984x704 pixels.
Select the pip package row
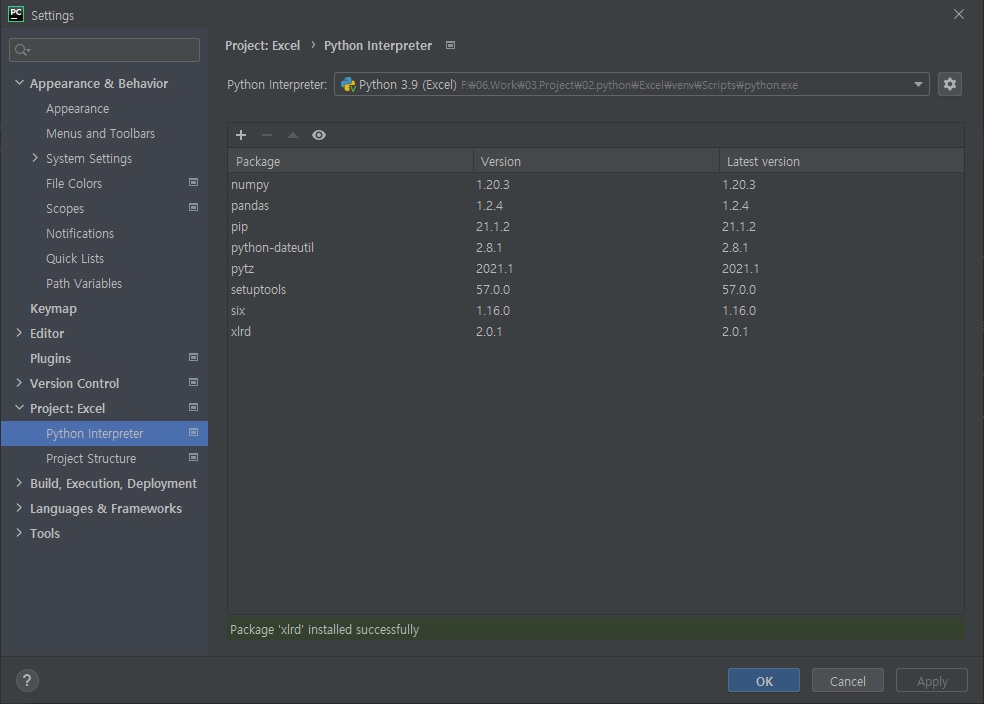596,227
